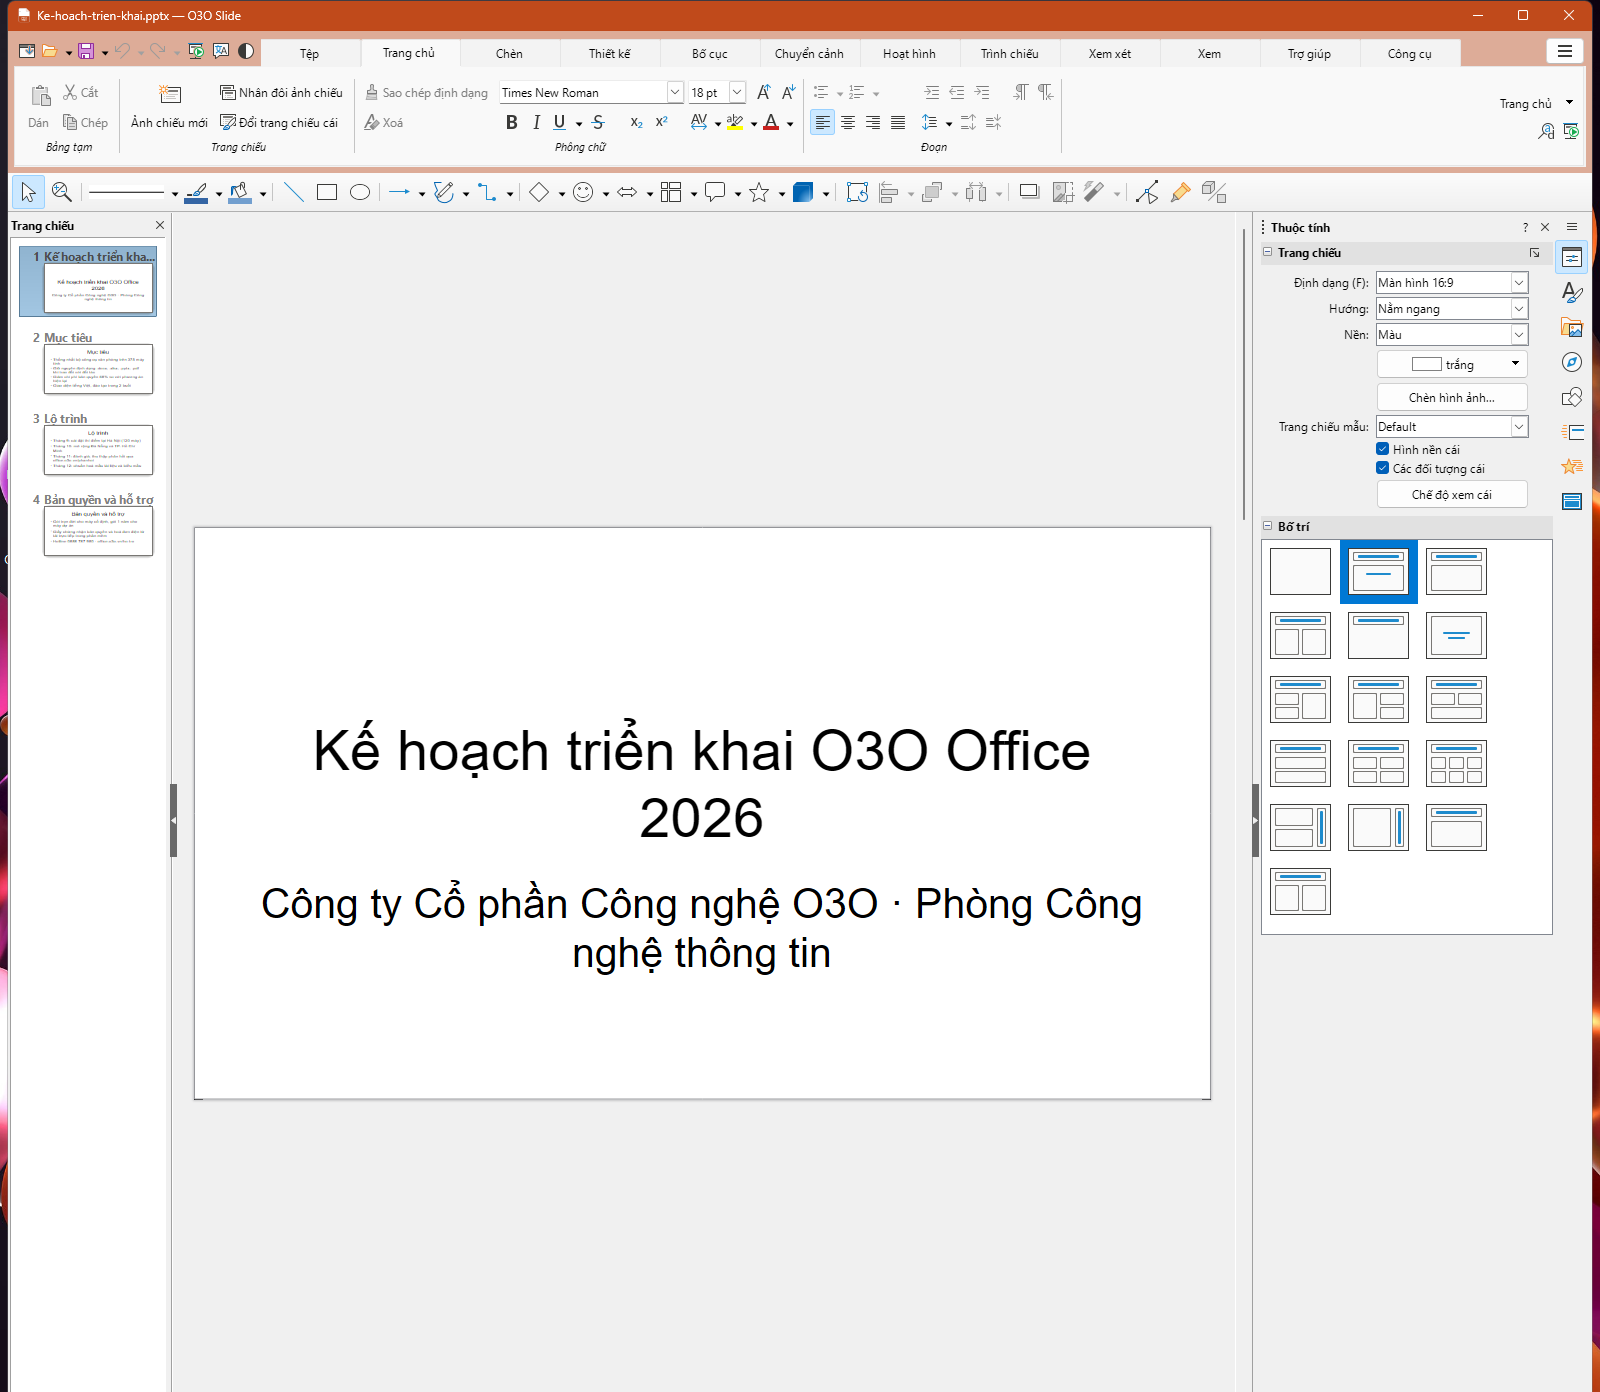Open the Navigator sidebar deck
The height and width of the screenshot is (1392, 1600).
pos(1572,362)
